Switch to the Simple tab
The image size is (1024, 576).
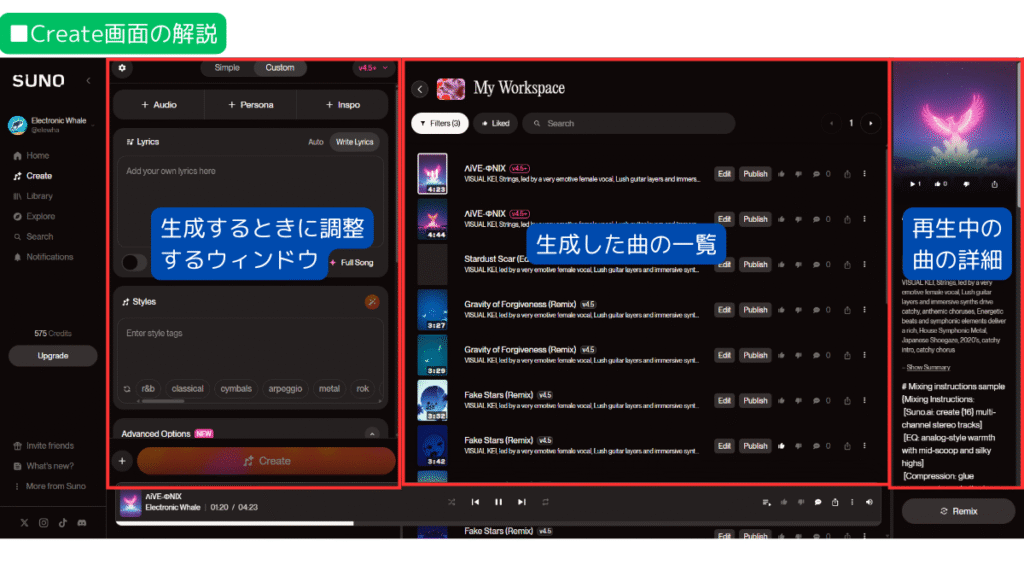pos(227,68)
